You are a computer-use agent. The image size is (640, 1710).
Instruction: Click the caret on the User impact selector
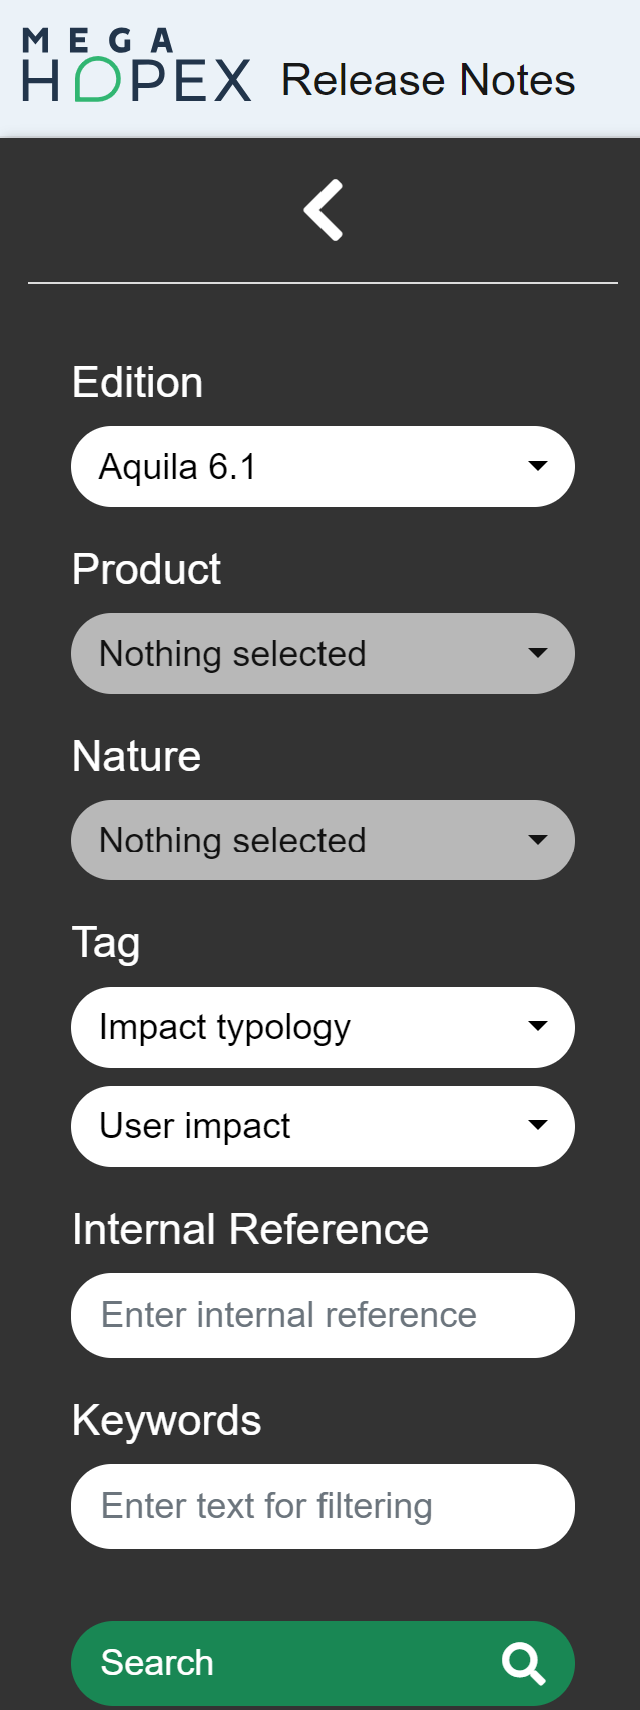click(x=538, y=1126)
